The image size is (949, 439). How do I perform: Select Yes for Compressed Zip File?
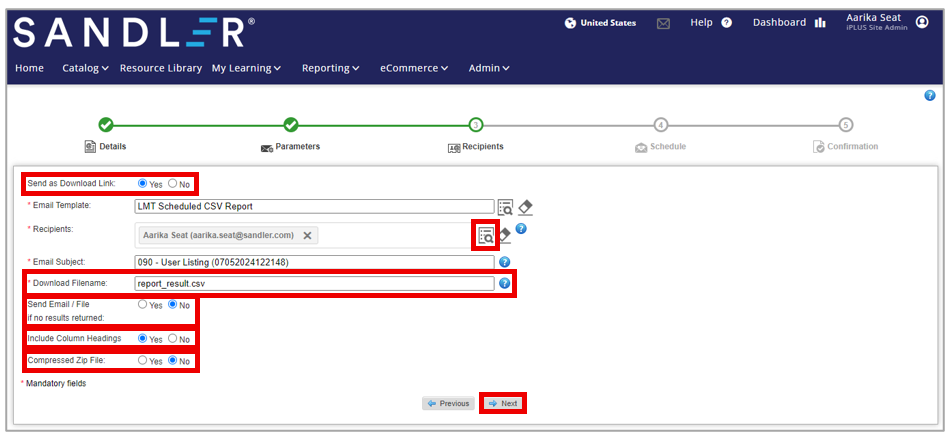[143, 360]
